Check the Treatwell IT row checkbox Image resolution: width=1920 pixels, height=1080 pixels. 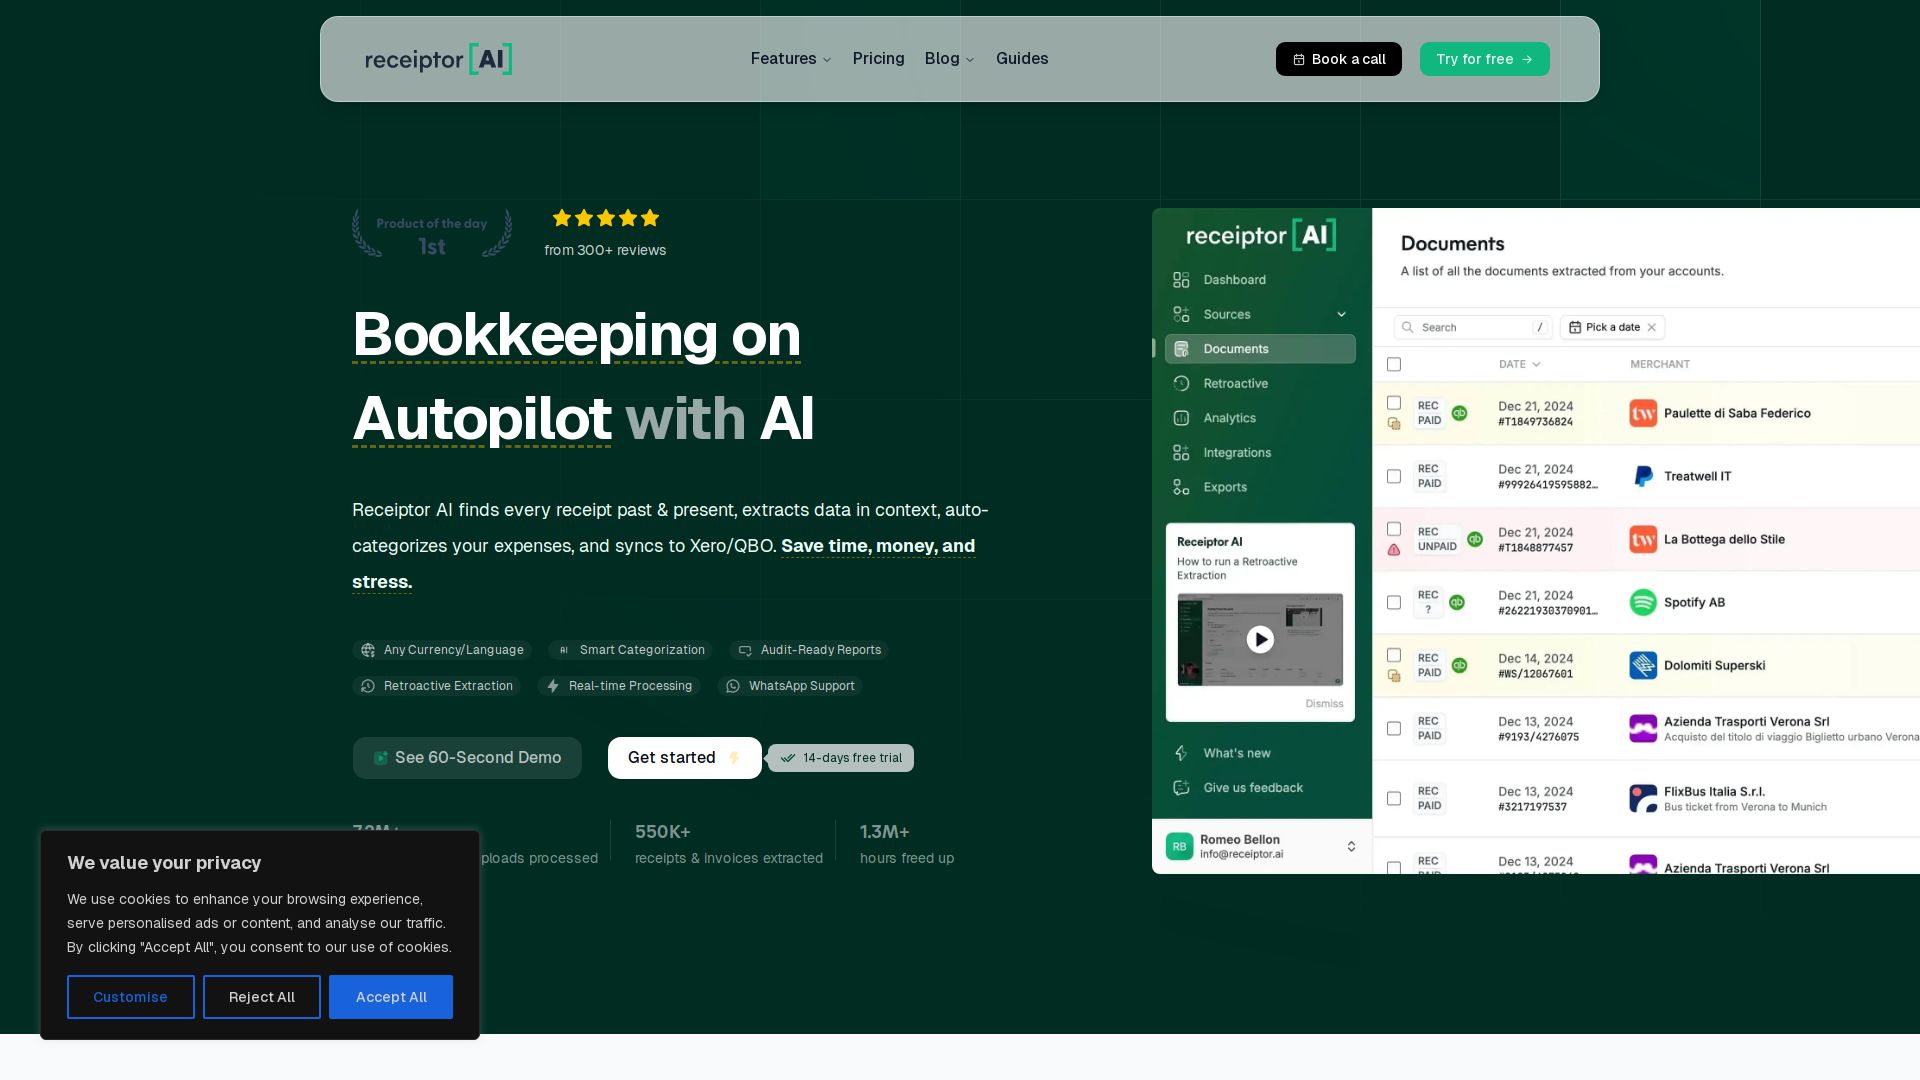(x=1394, y=476)
